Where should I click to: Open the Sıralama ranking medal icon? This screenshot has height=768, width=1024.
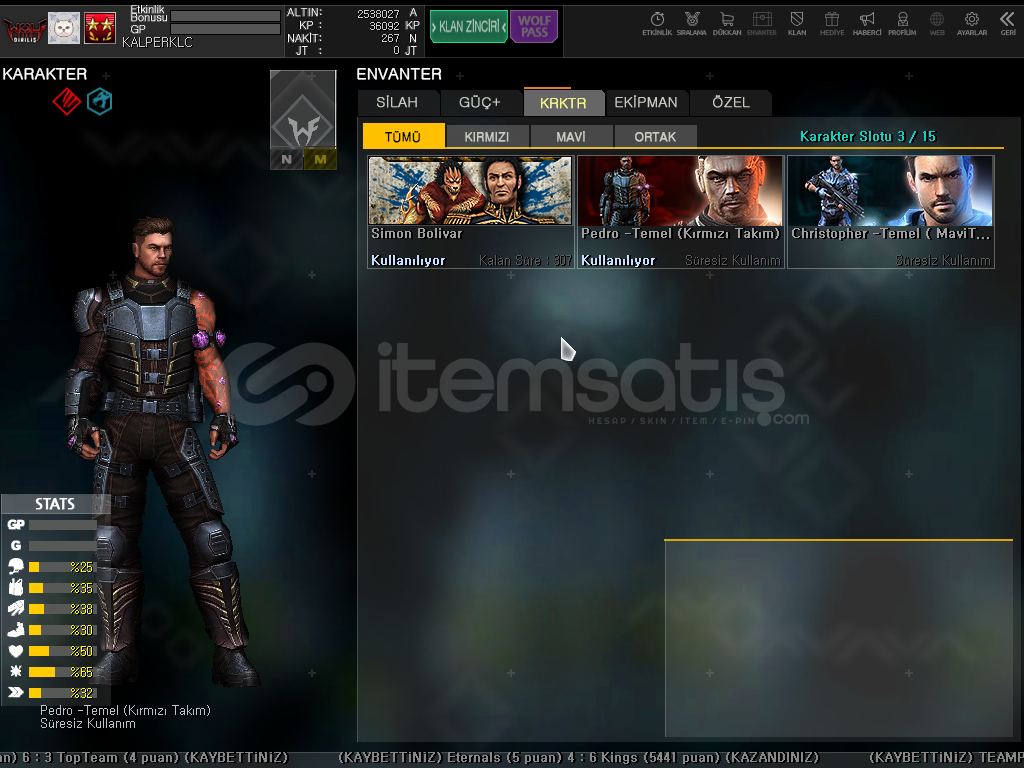coord(692,24)
